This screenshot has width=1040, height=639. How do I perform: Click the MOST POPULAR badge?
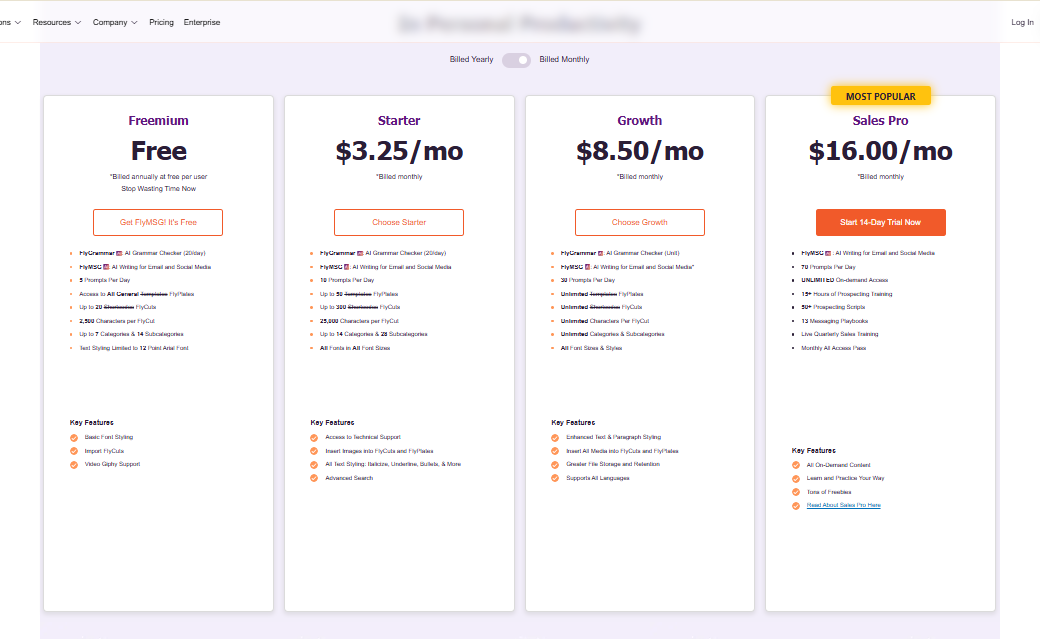[881, 96]
